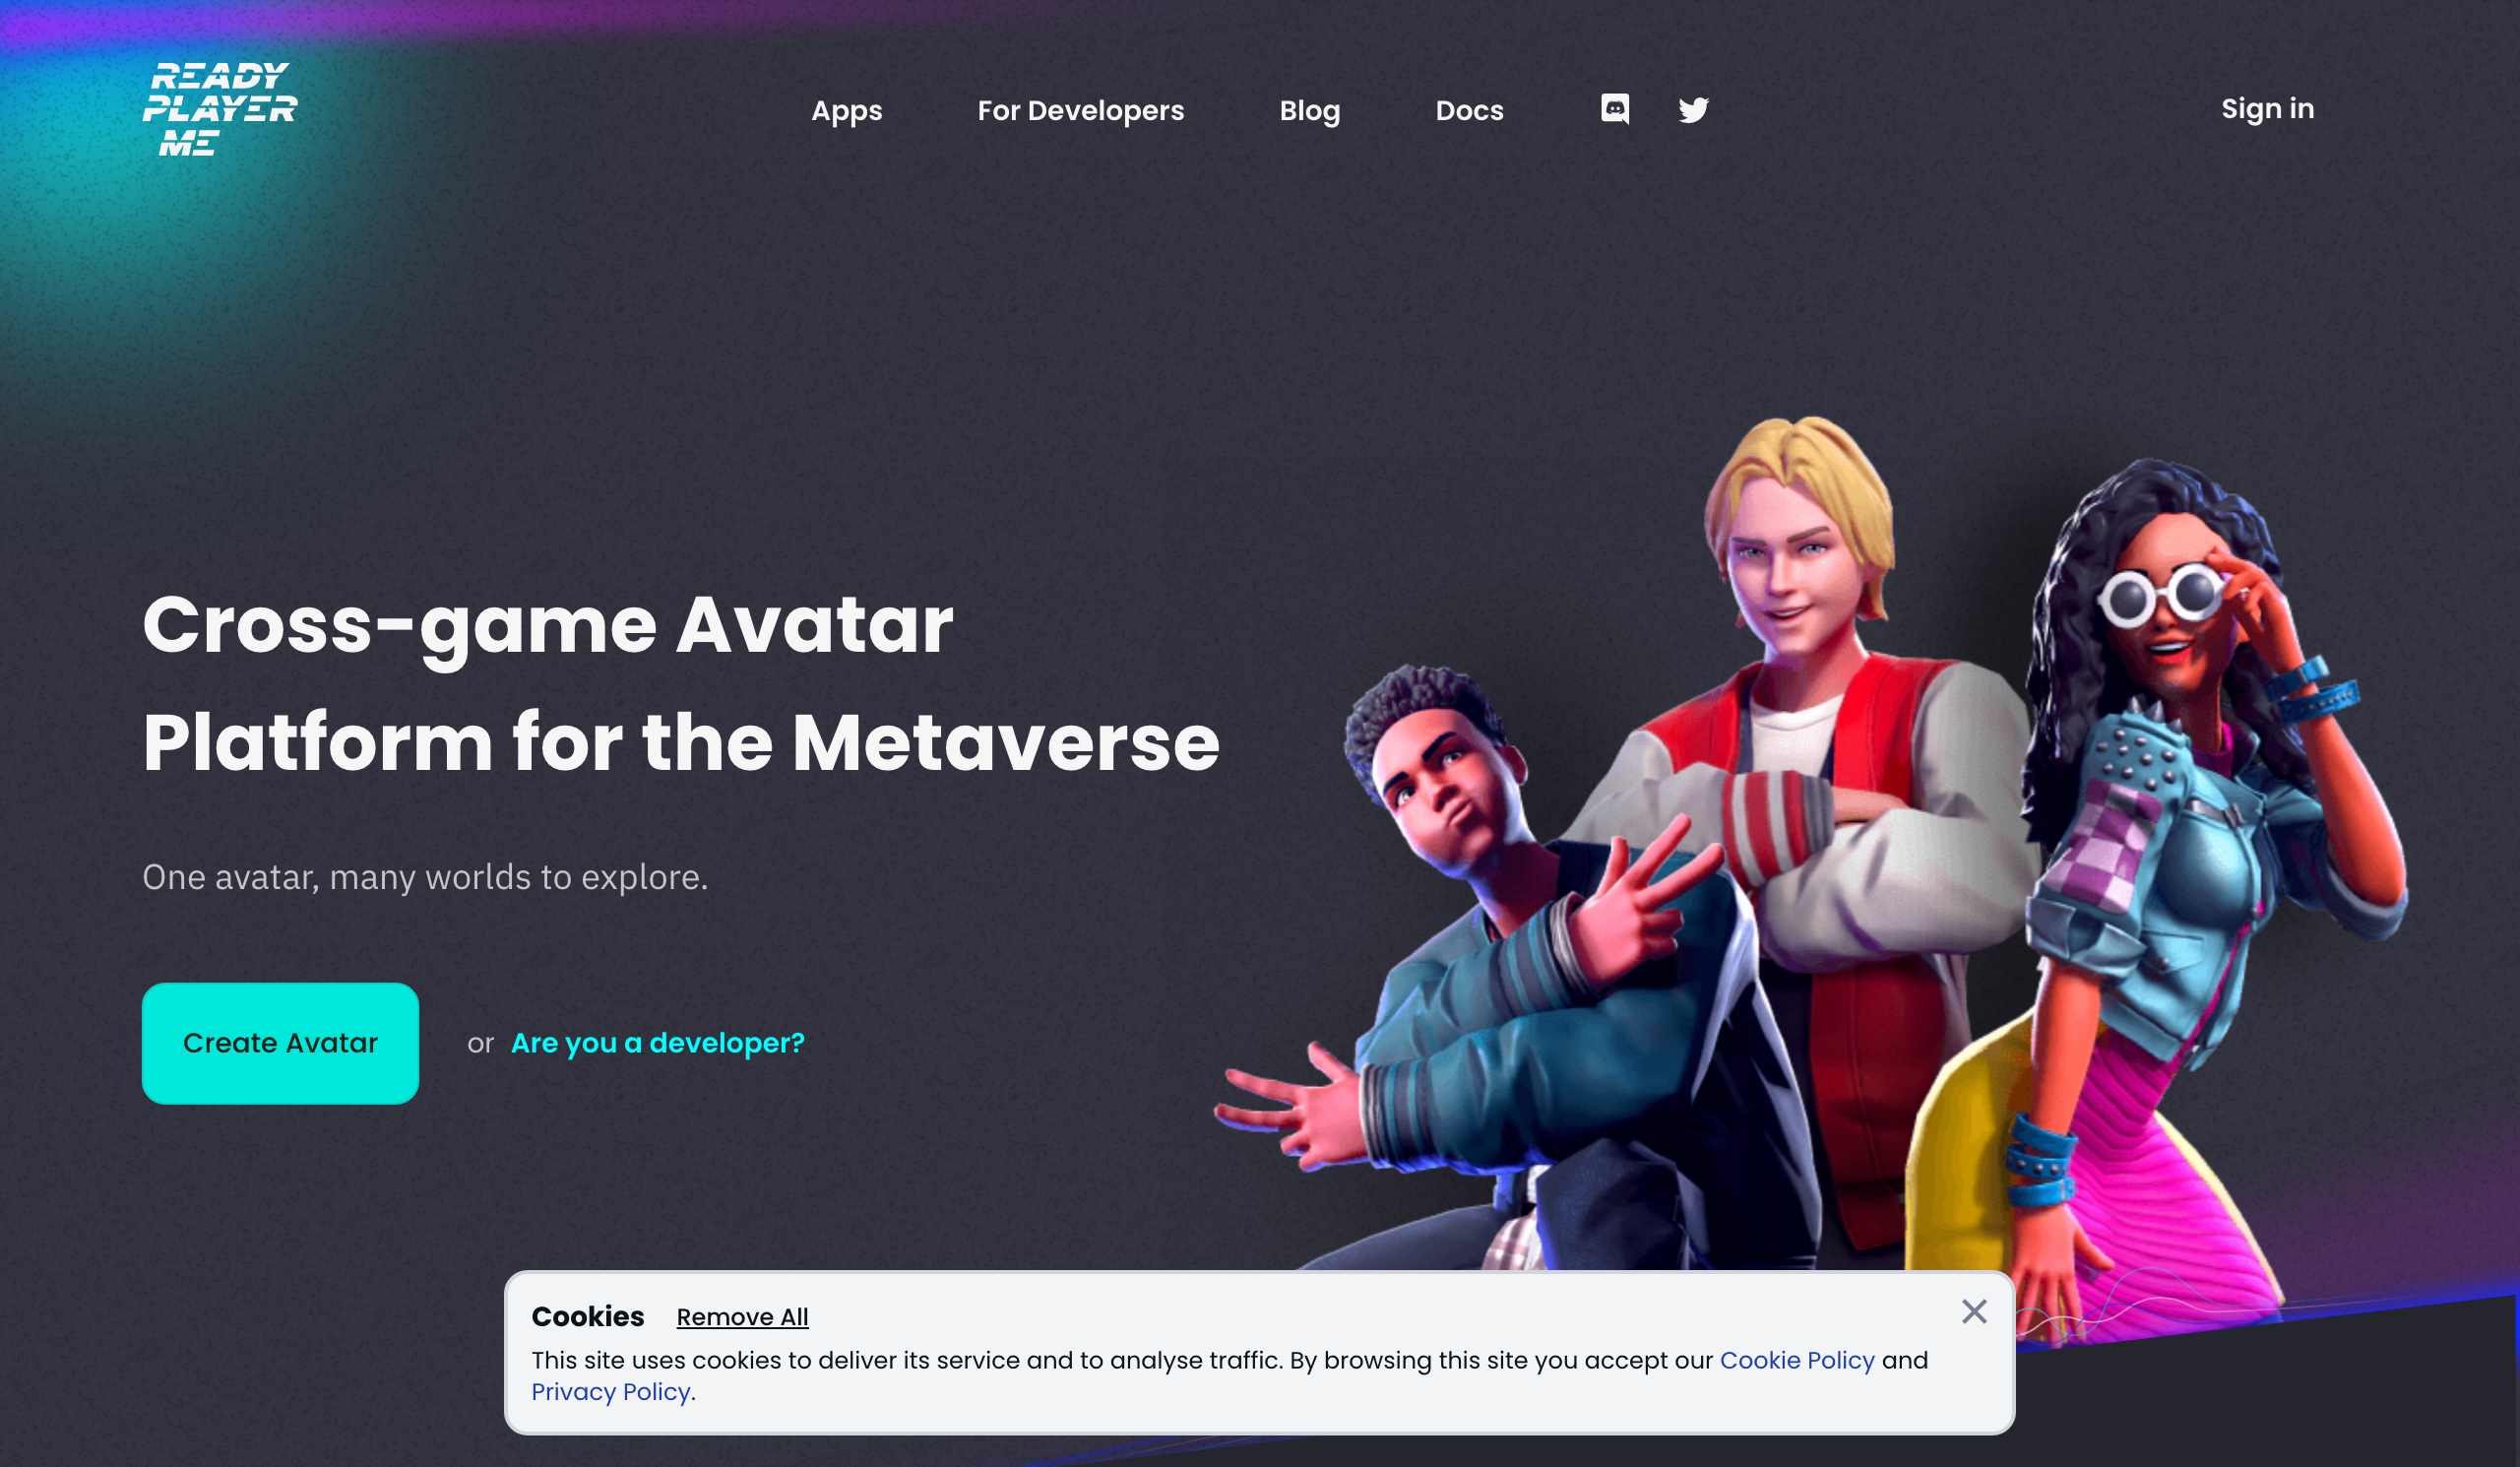Click the Remove All cookies option
Viewport: 2520px width, 1467px height.
tap(741, 1316)
